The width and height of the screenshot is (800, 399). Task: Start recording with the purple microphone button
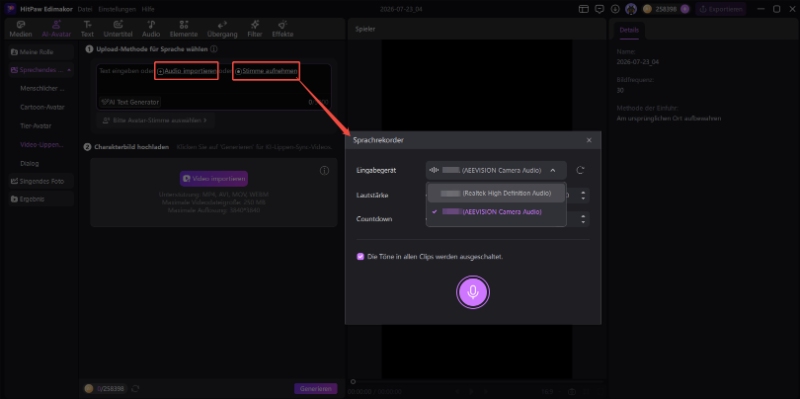(x=472, y=292)
